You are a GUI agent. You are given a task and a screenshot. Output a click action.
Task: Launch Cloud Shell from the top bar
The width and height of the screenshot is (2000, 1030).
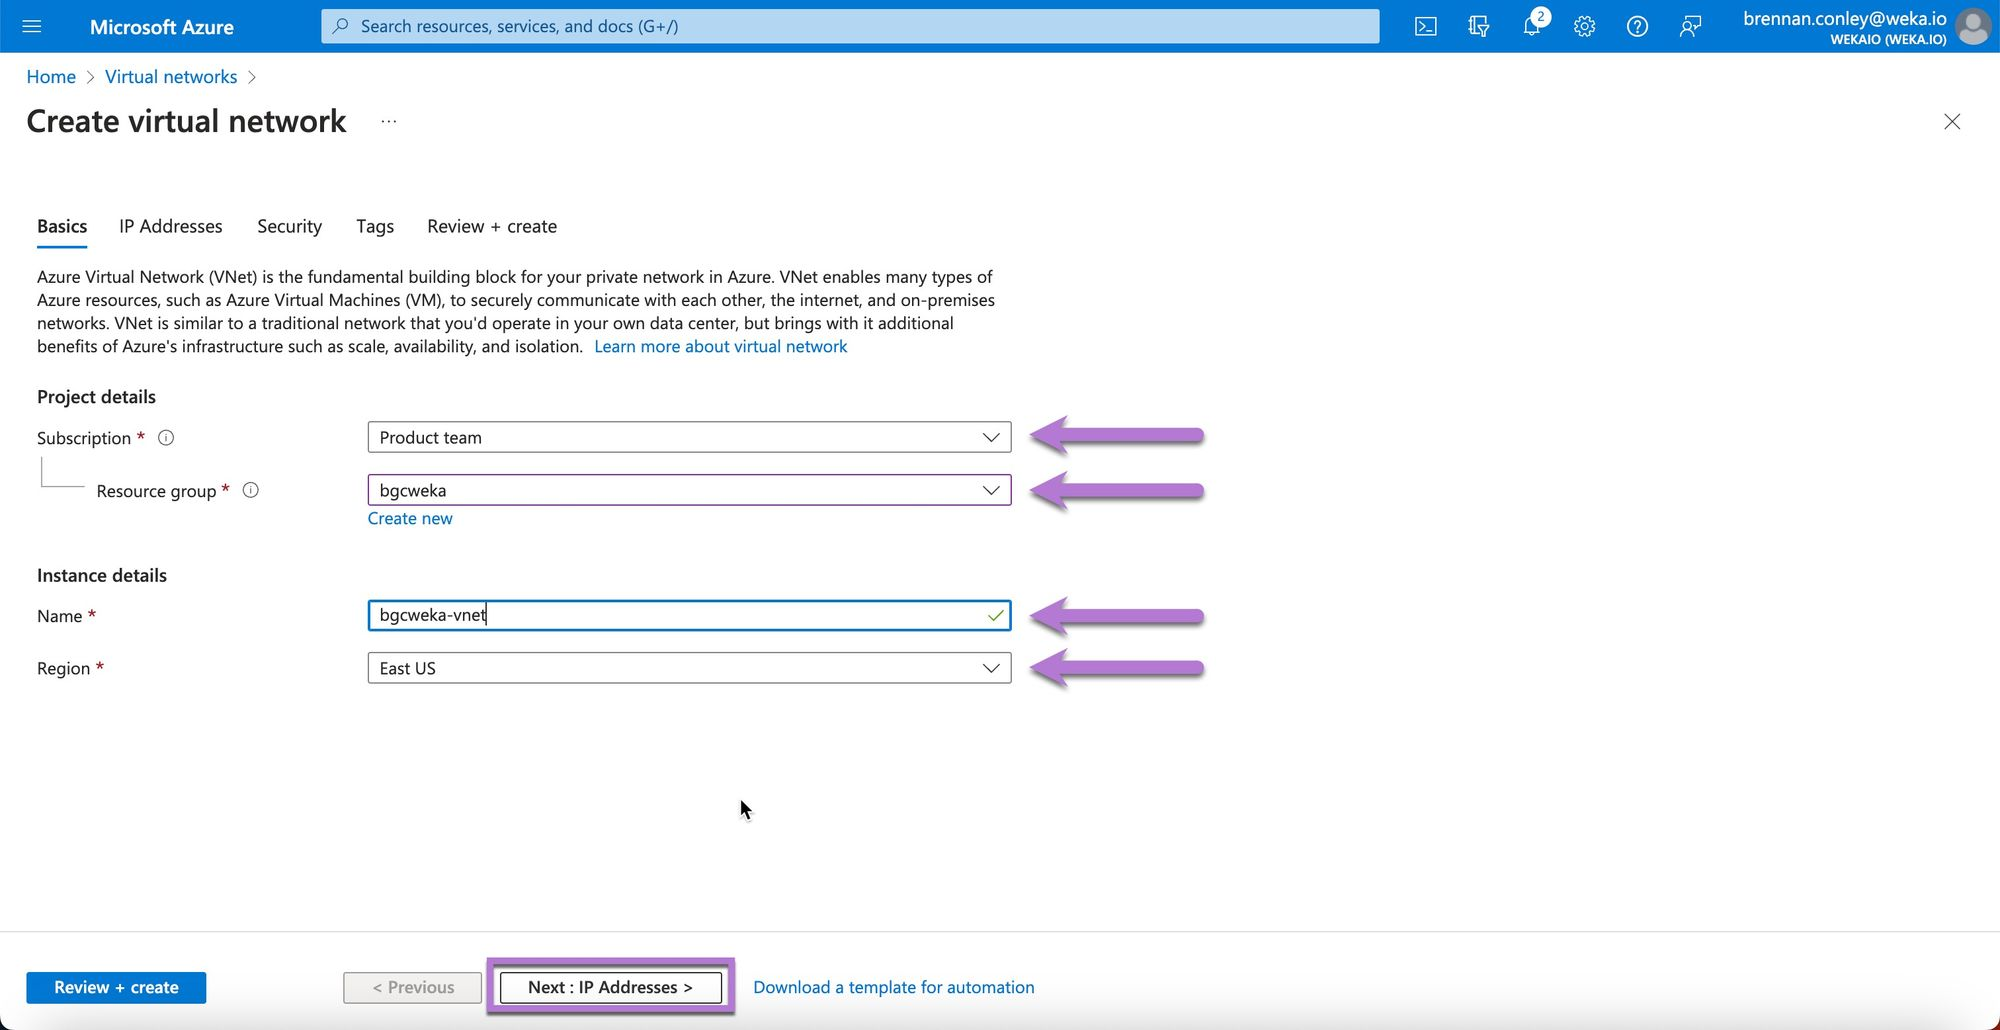click(1425, 27)
